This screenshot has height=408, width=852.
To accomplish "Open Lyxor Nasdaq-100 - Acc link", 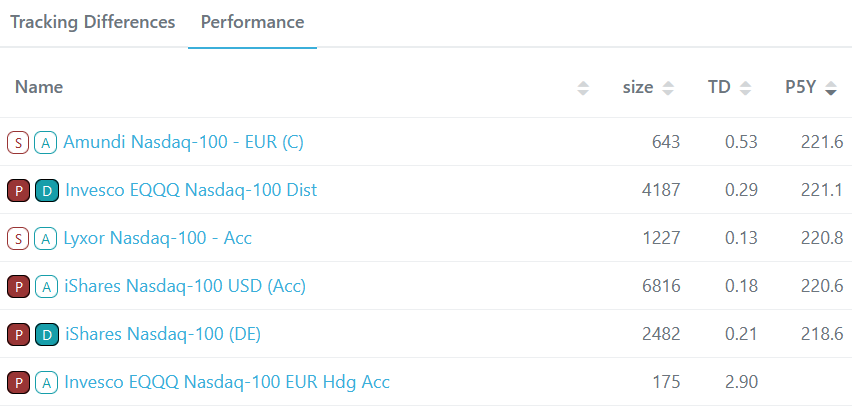I will click(x=157, y=238).
